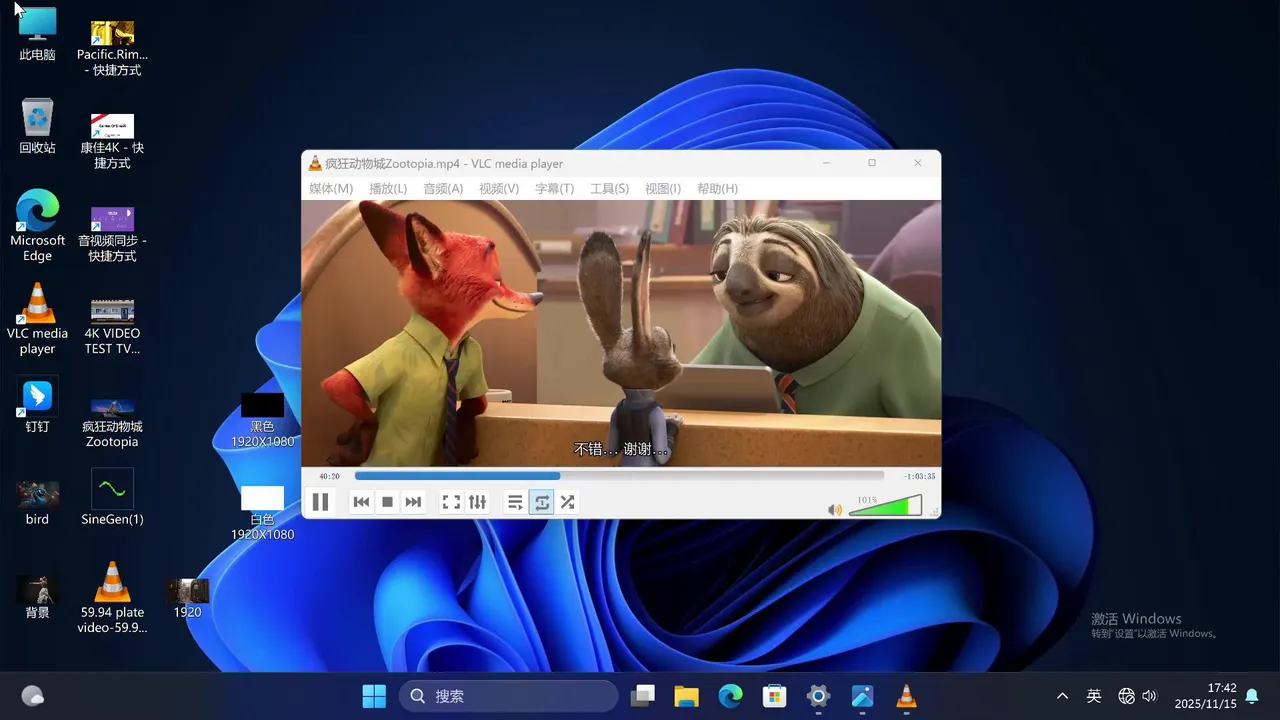Open the taskbar widgets weather icon
The image size is (1280, 720).
(x=33, y=696)
